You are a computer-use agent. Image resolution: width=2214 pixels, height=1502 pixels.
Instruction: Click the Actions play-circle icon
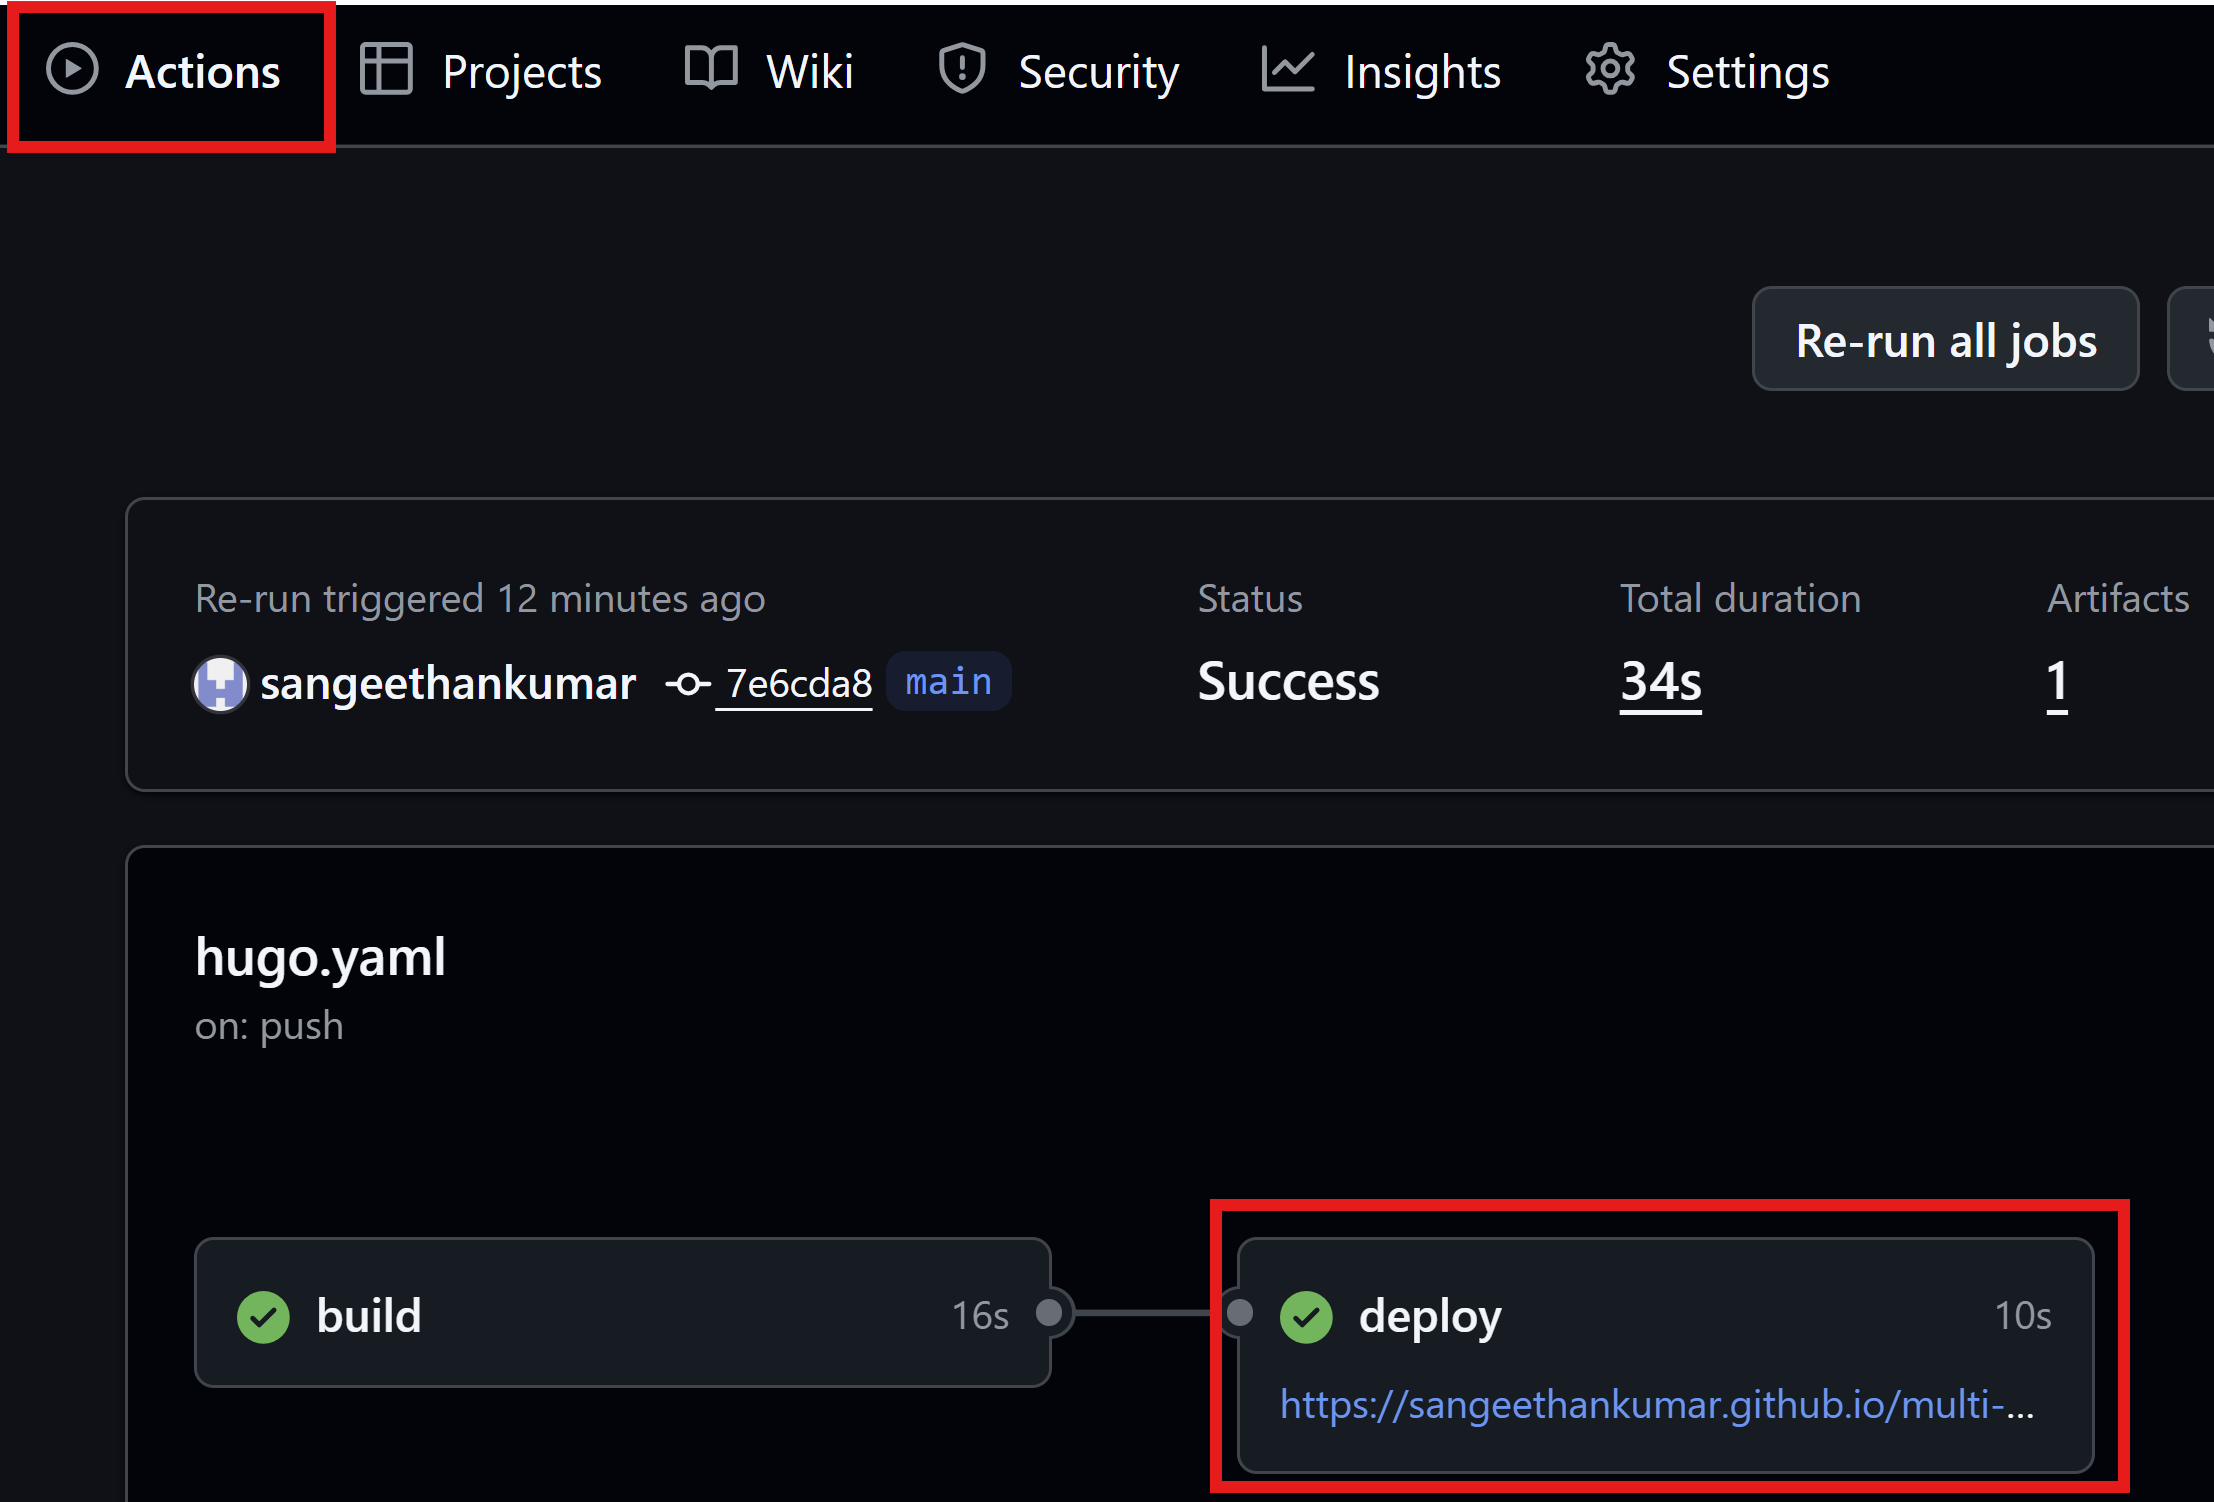pyautogui.click(x=72, y=70)
